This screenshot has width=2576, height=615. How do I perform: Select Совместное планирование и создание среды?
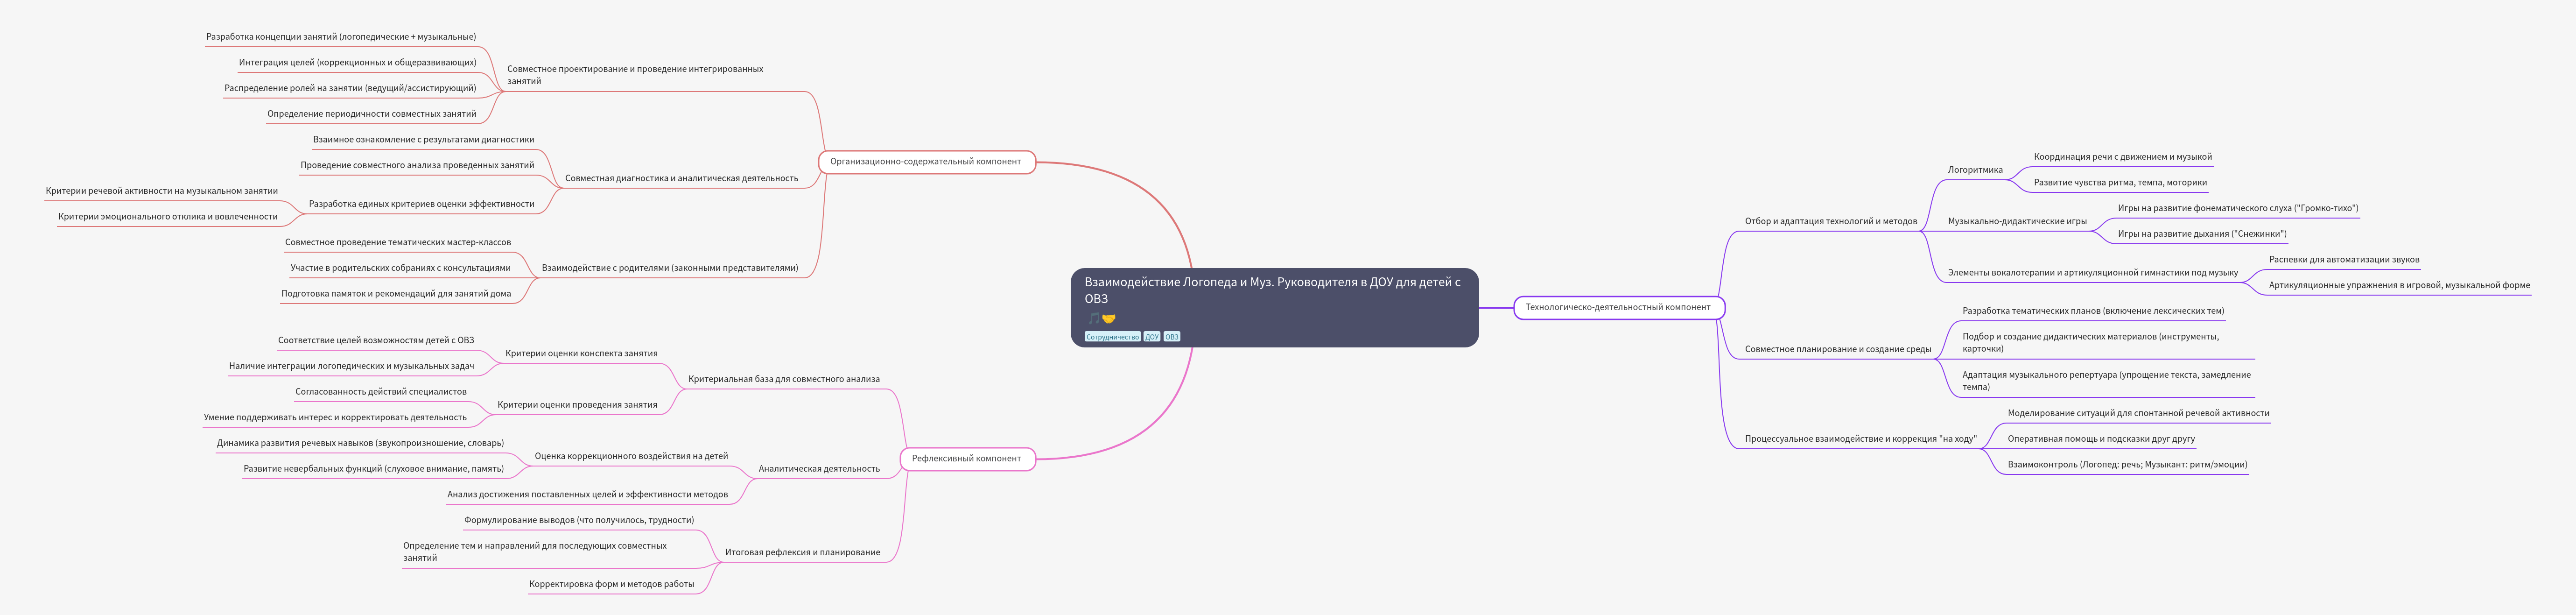(1837, 349)
